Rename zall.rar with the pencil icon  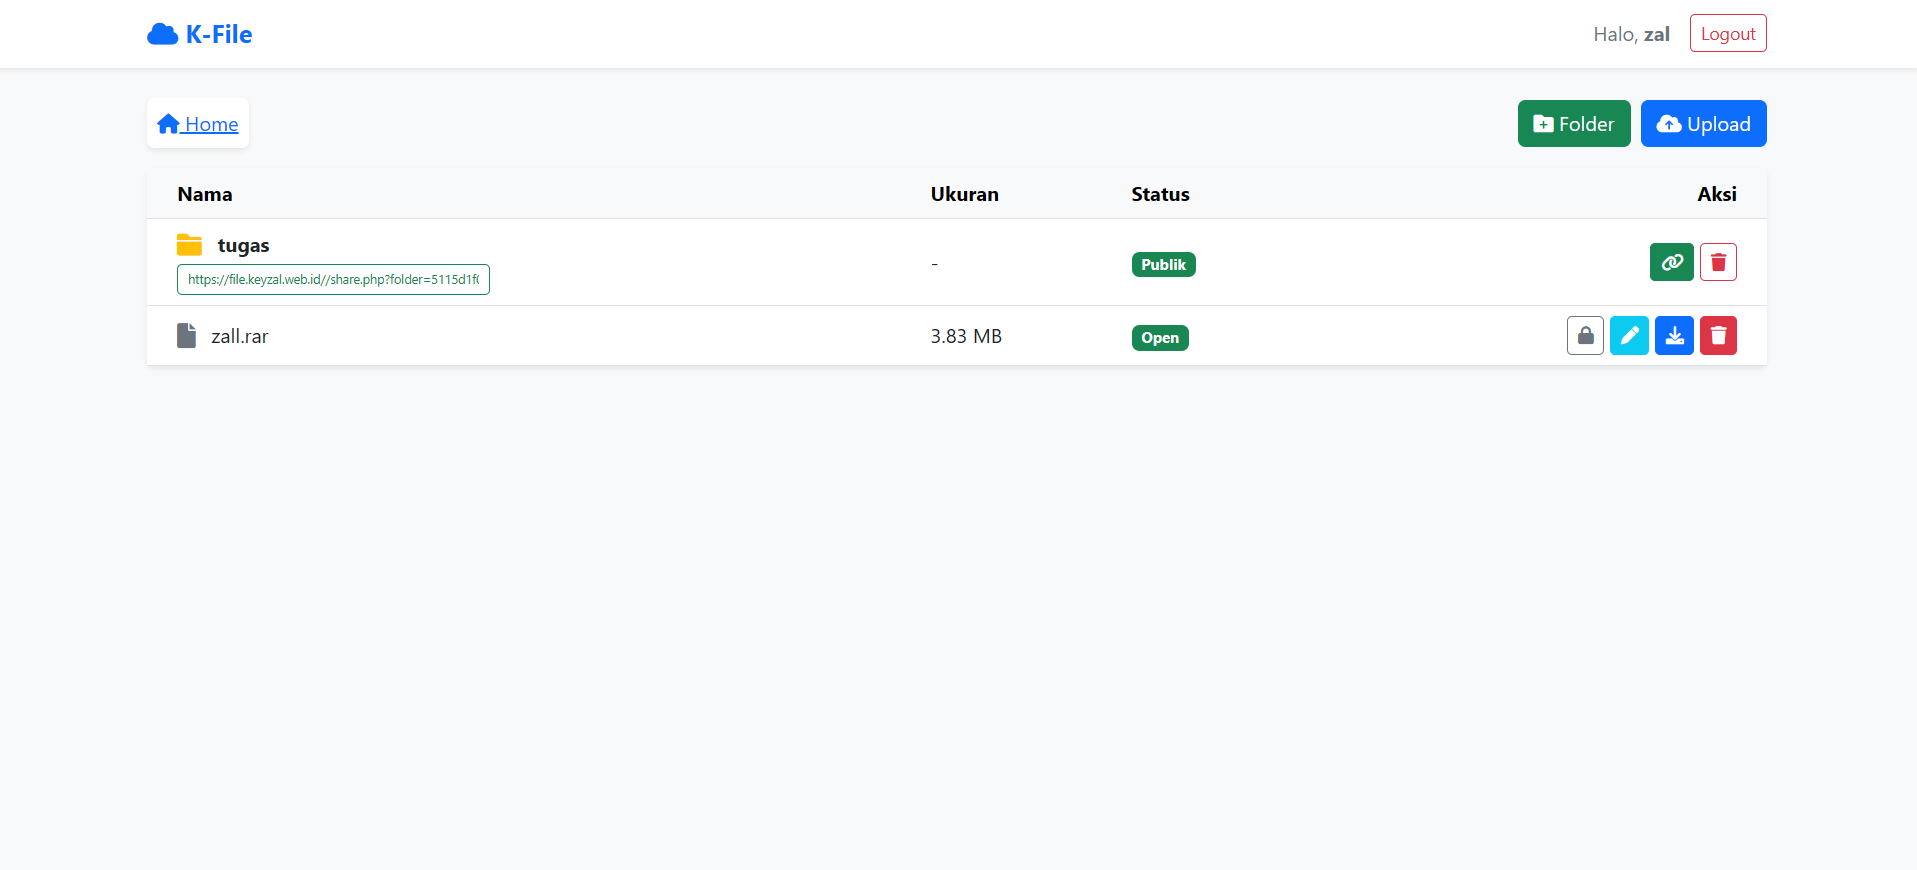pos(1629,336)
